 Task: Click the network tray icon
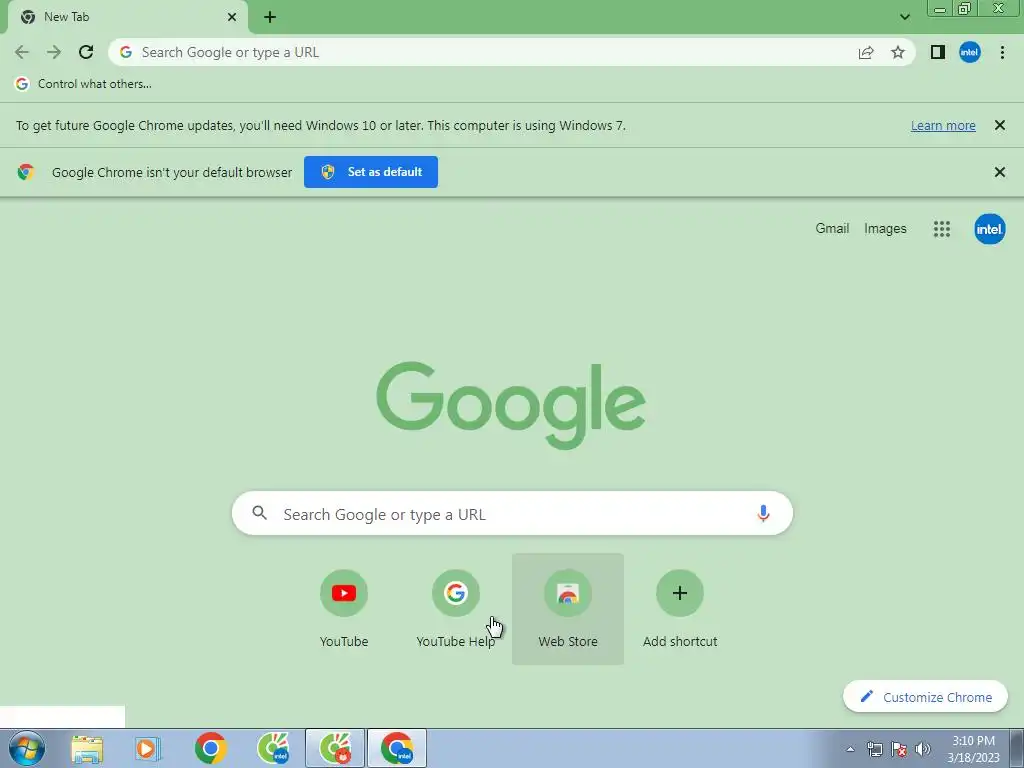[874, 749]
